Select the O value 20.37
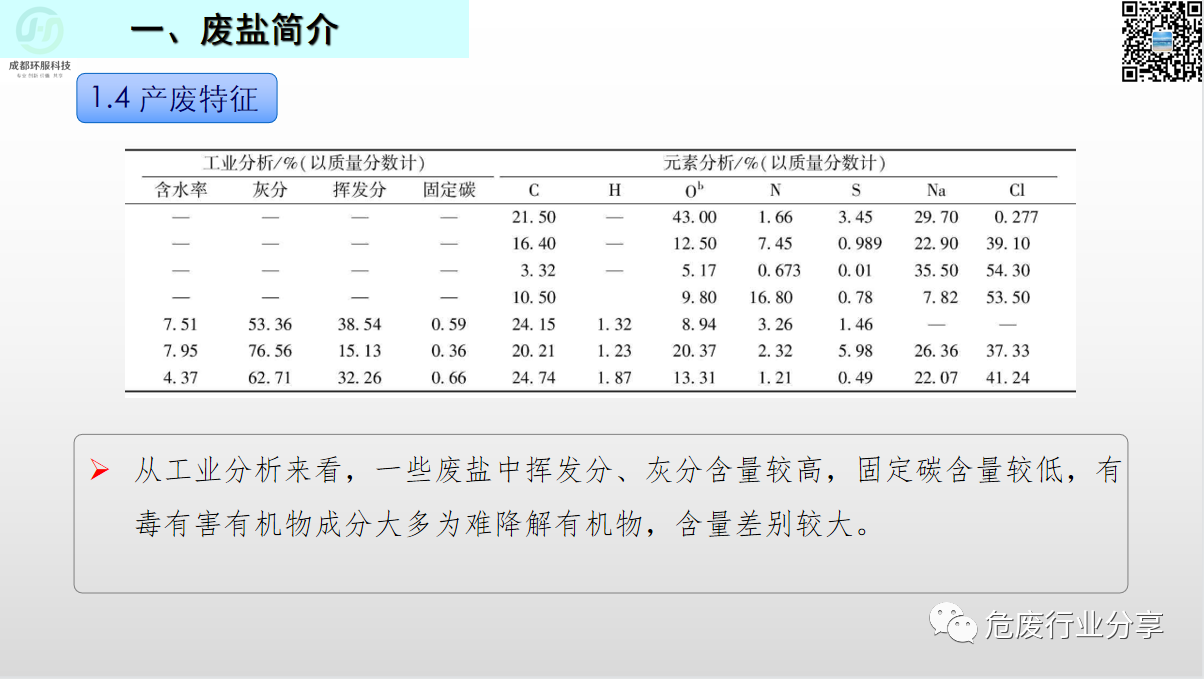The width and height of the screenshot is (1204, 679). coord(695,352)
